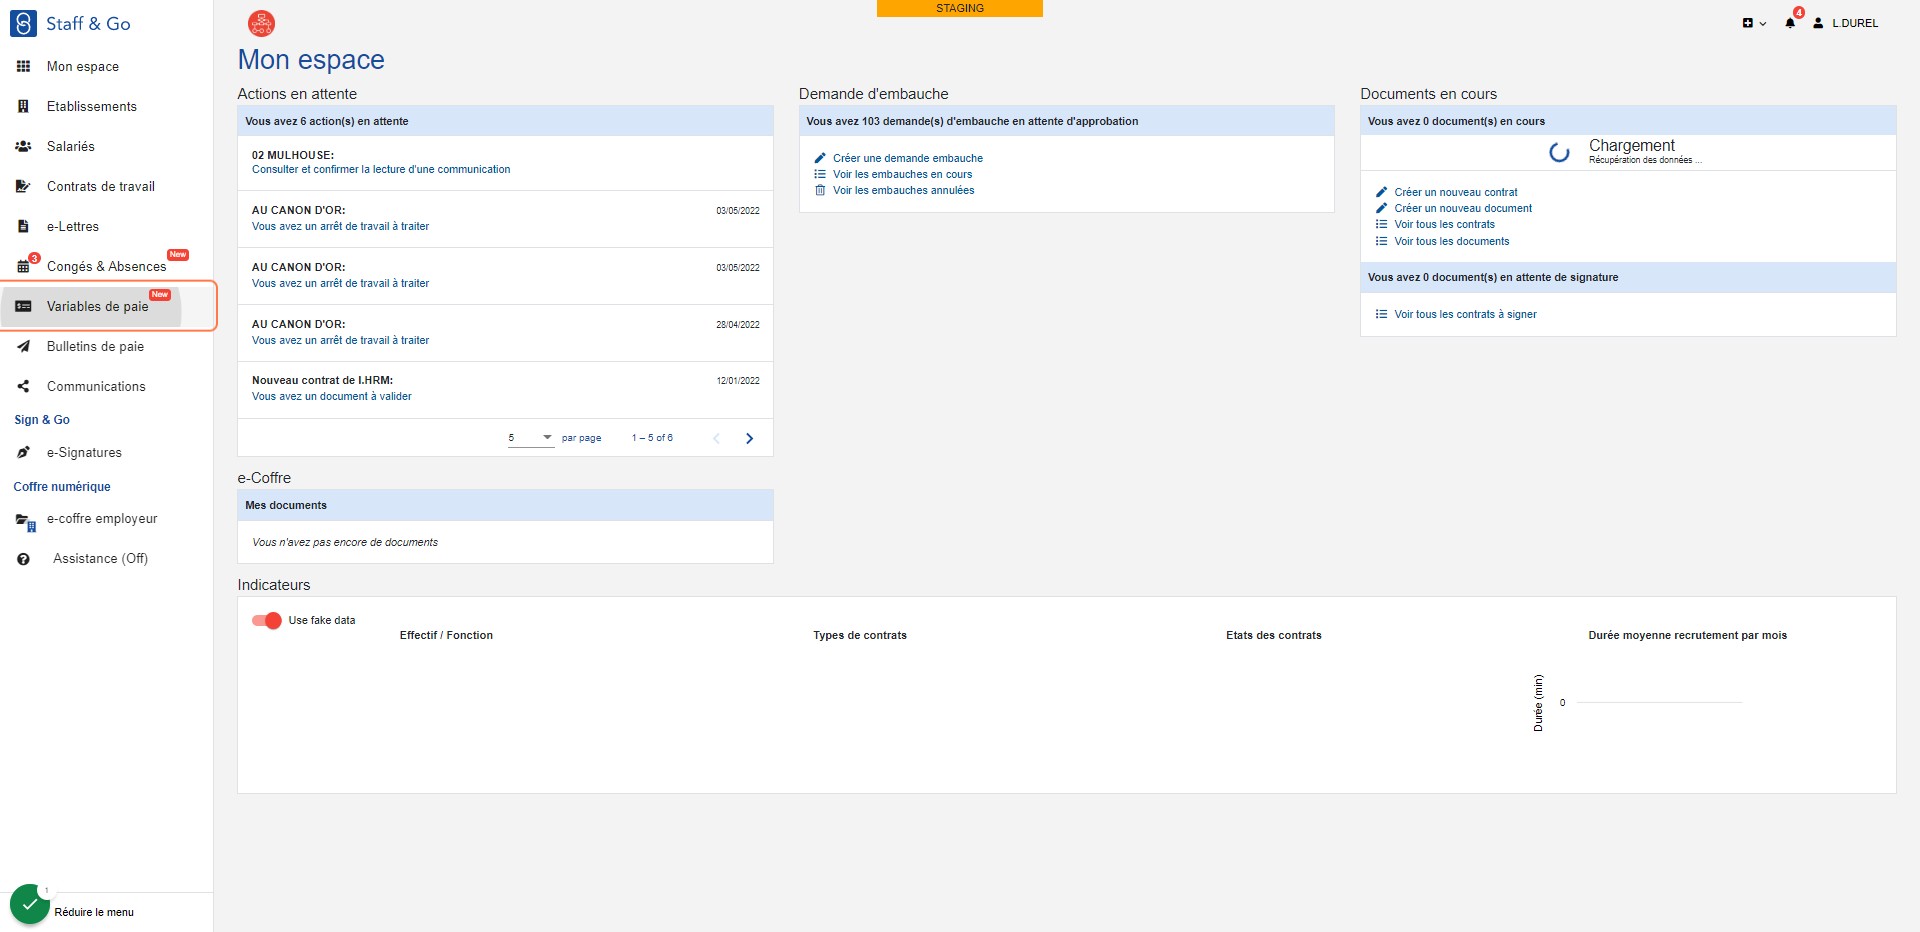1920x932 pixels.
Task: Go to next page of actions
Action: tap(749, 438)
